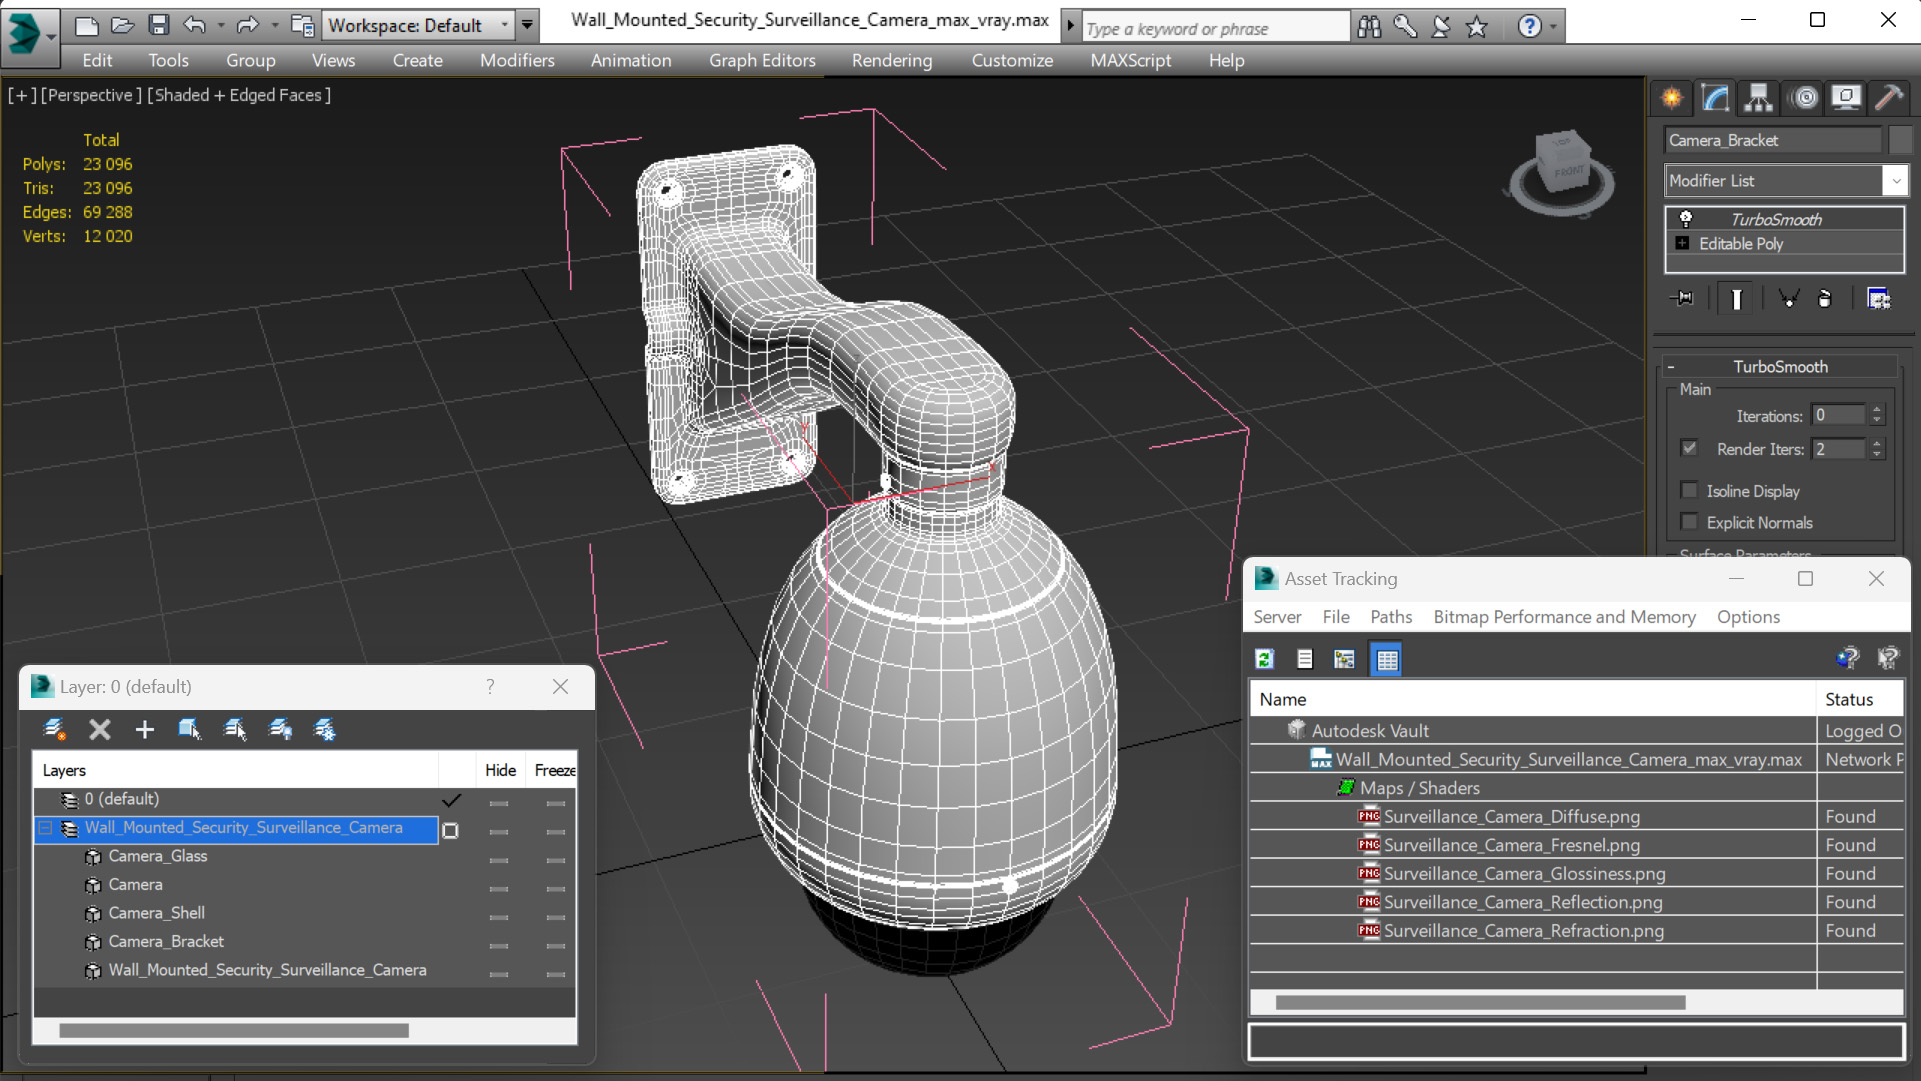Open the Motion command panel tab
The image size is (1921, 1081).
1805,97
